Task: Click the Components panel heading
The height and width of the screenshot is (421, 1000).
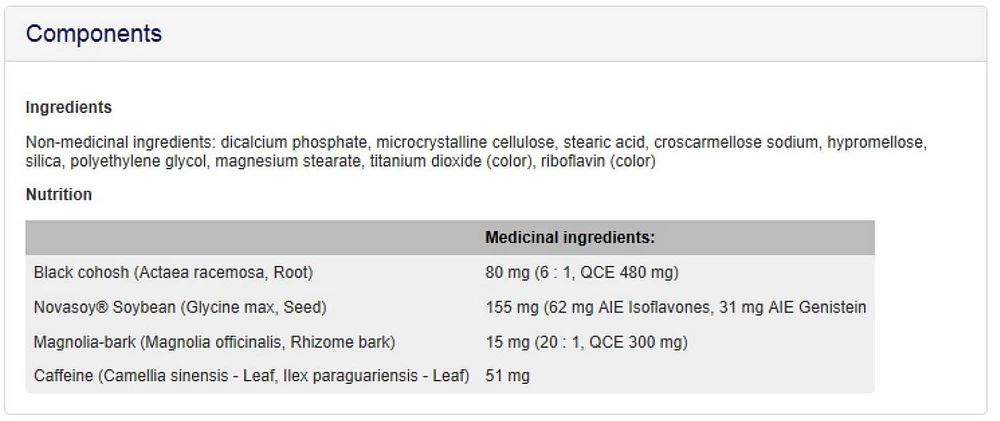Action: pyautogui.click(x=94, y=34)
